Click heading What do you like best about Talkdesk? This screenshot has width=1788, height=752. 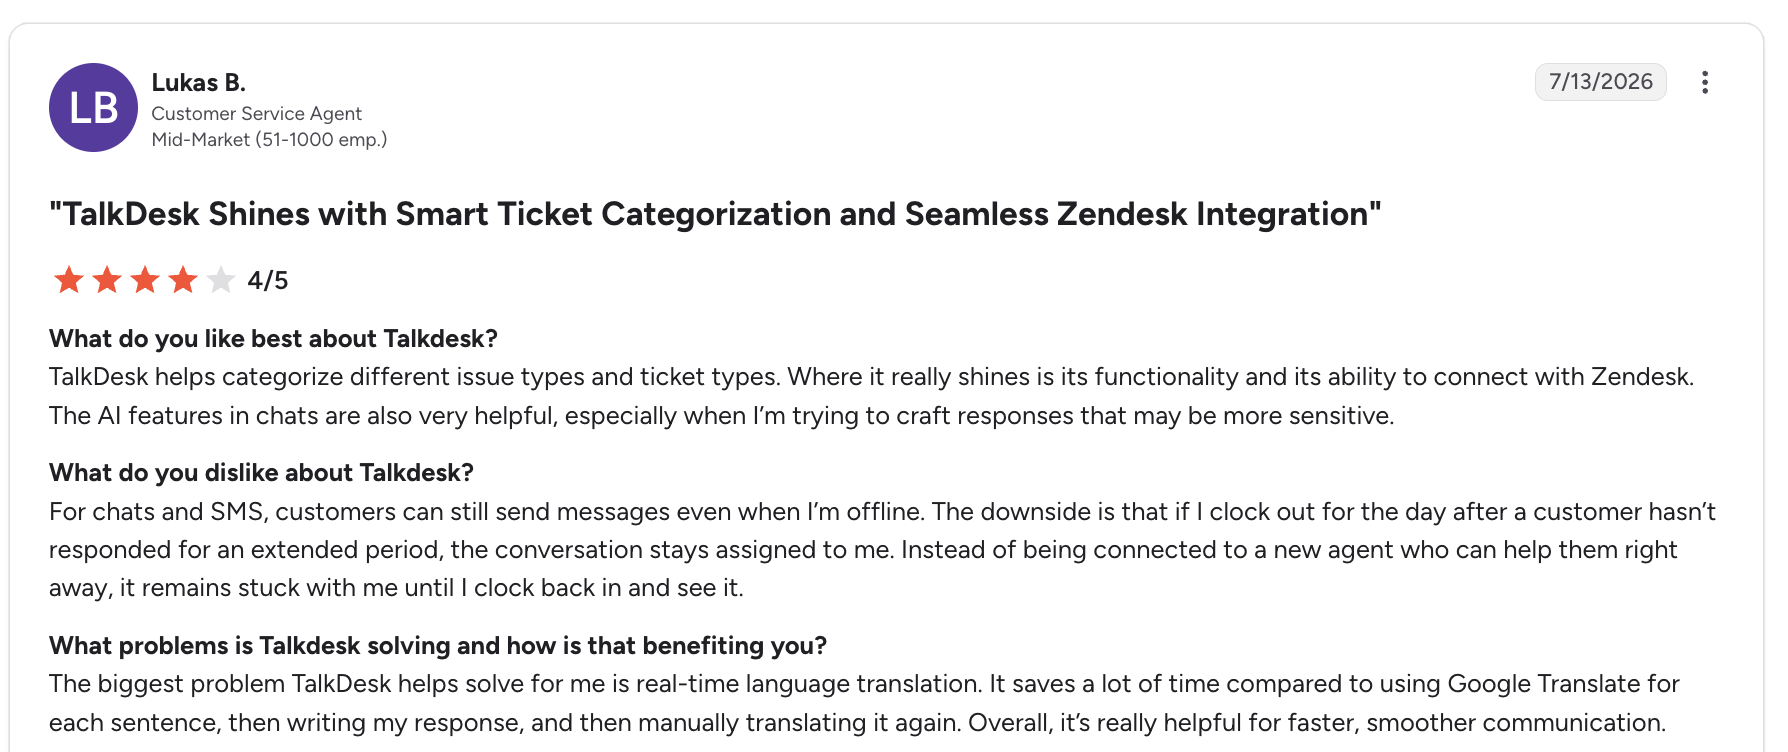click(273, 339)
